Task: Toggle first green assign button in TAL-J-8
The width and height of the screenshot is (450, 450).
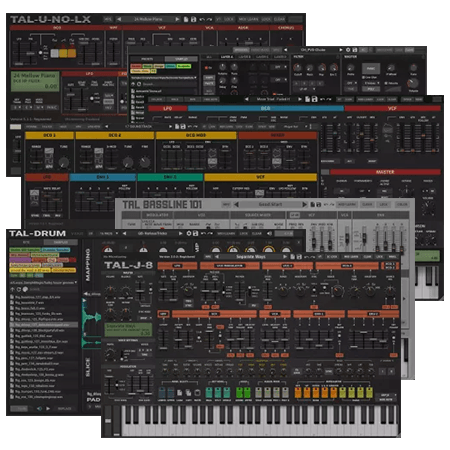Action: pyautogui.click(x=239, y=392)
